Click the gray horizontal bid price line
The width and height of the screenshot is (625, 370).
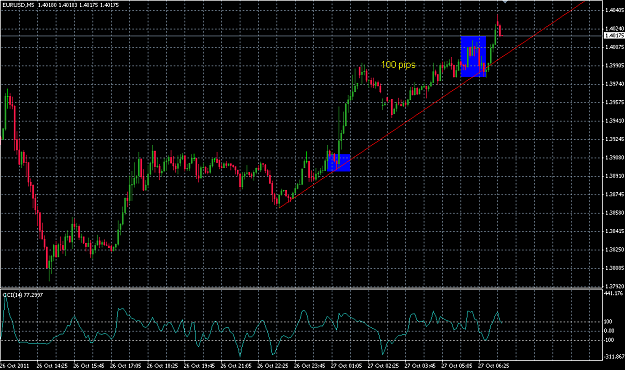301,36
